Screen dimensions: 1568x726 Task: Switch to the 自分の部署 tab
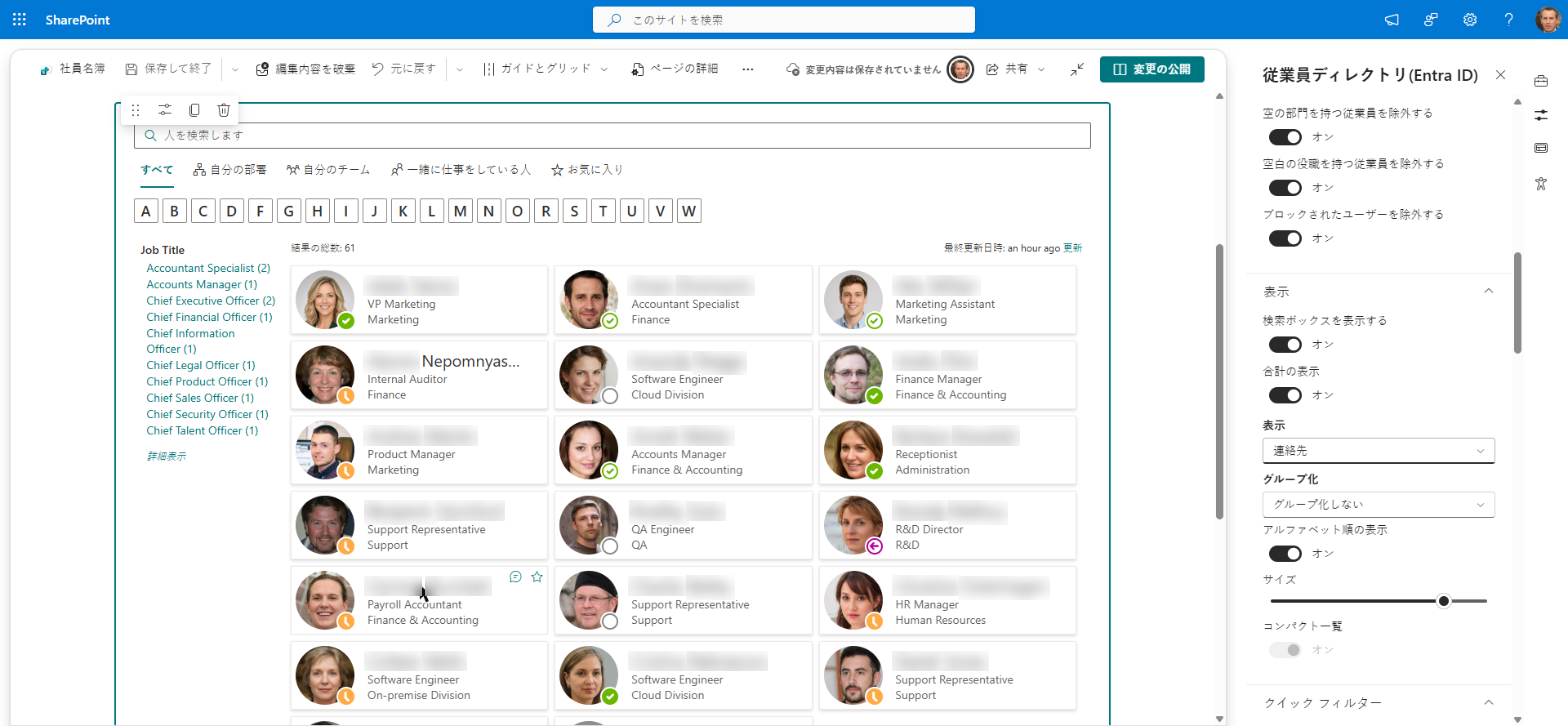point(230,170)
